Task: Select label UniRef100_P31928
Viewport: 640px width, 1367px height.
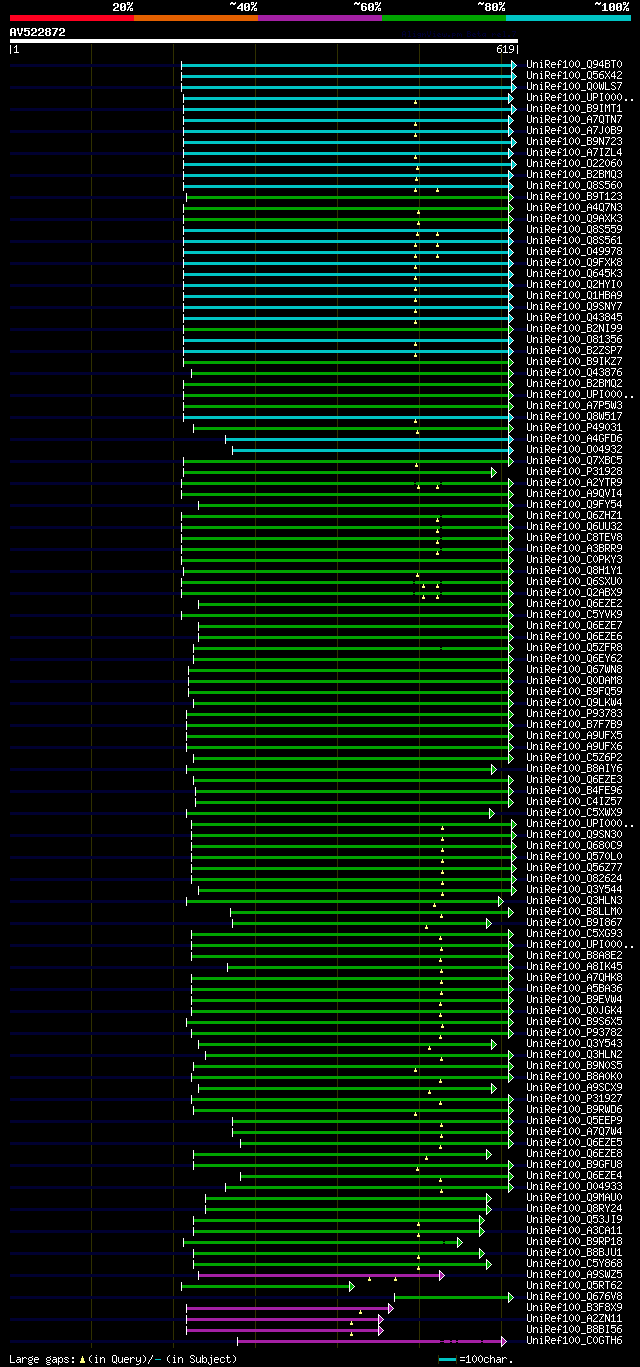Action: click(x=574, y=472)
